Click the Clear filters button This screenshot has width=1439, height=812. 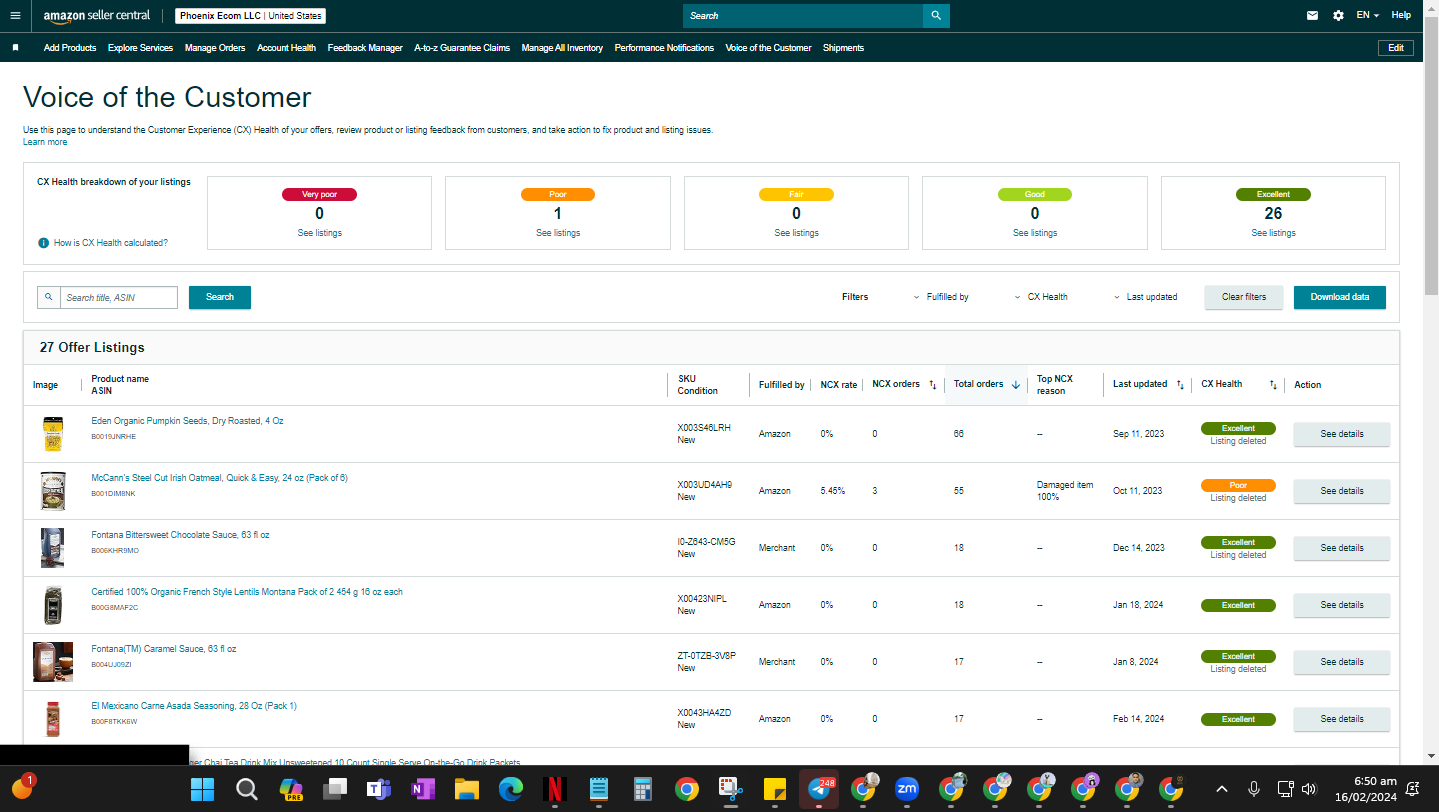1244,297
